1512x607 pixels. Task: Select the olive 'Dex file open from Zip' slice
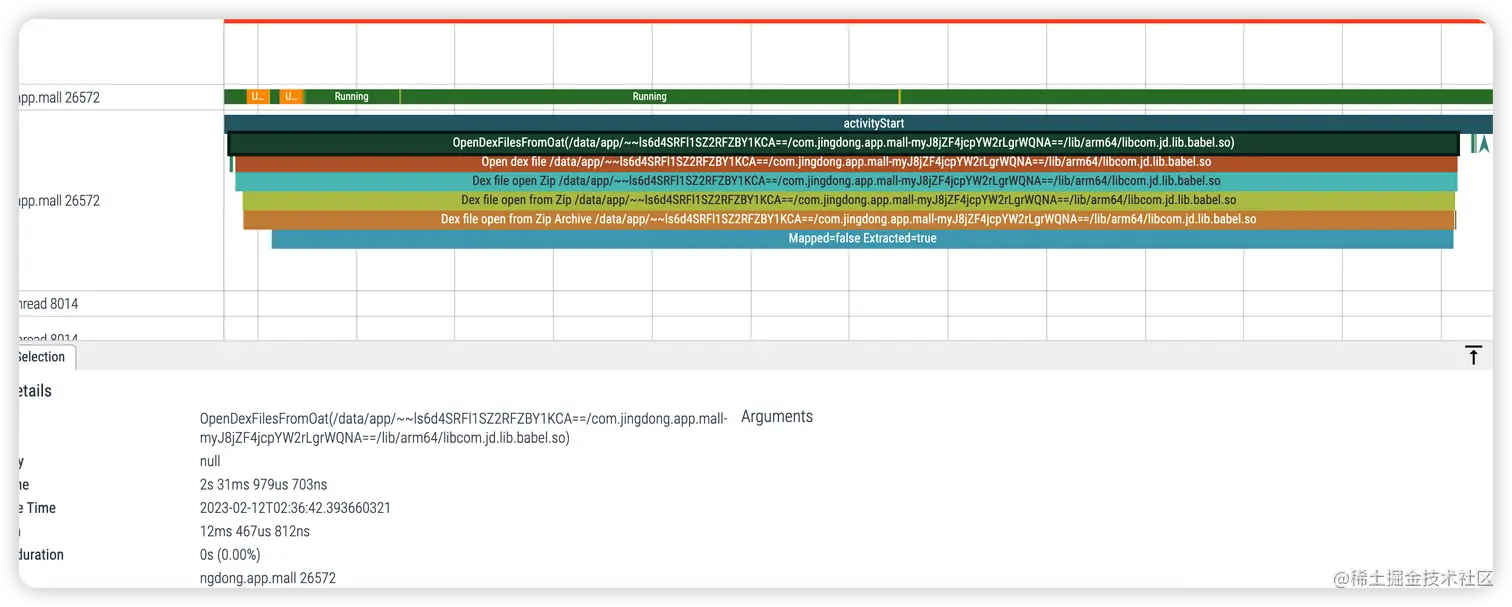tap(848, 200)
